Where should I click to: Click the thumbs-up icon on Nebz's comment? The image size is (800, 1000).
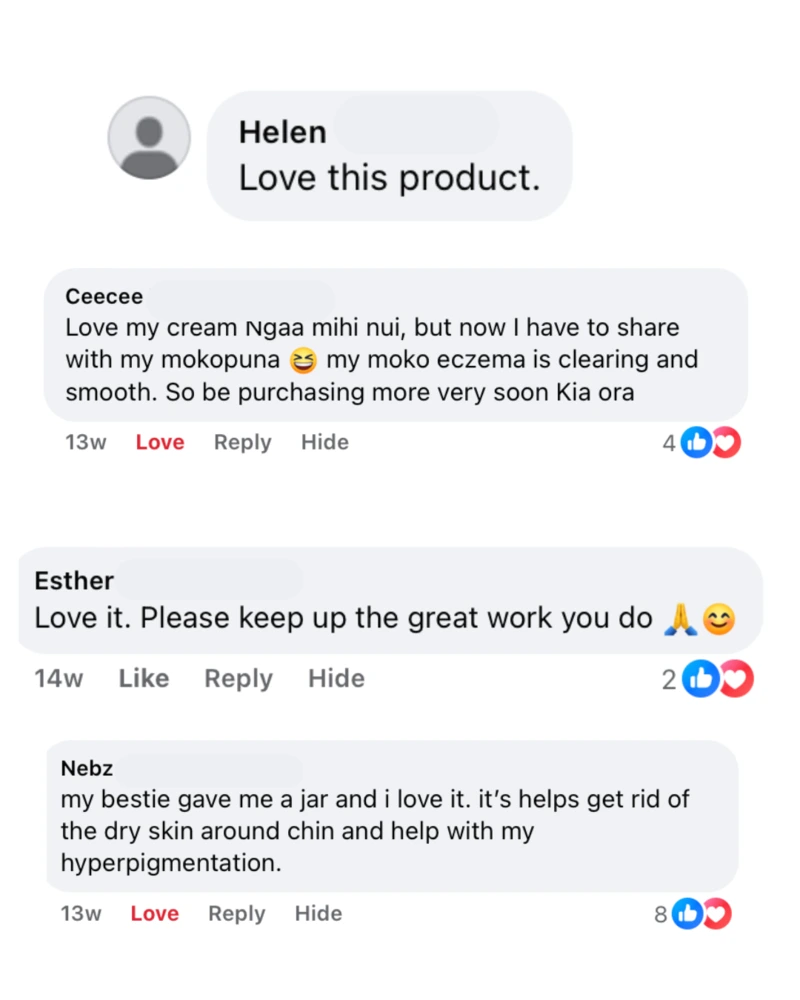coord(688,913)
